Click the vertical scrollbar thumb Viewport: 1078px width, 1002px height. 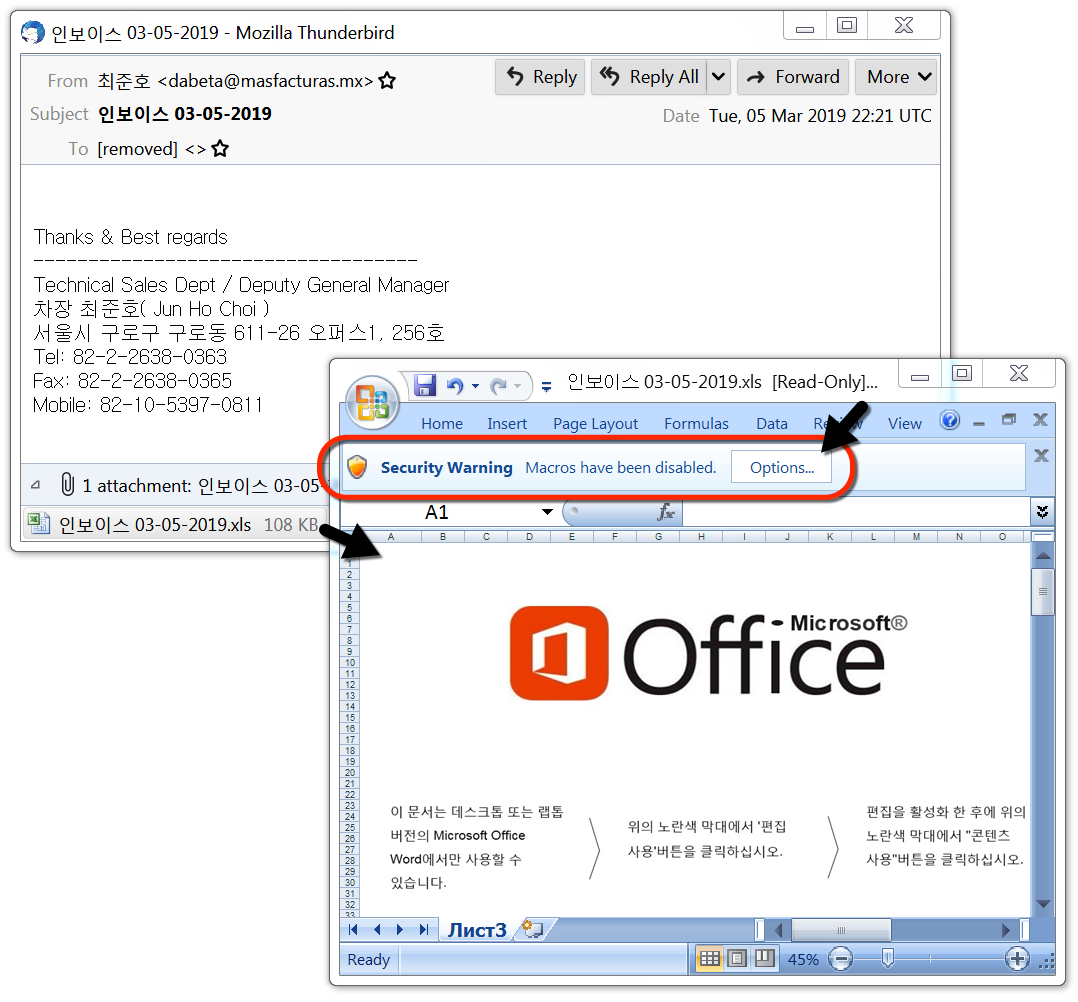click(x=1043, y=591)
